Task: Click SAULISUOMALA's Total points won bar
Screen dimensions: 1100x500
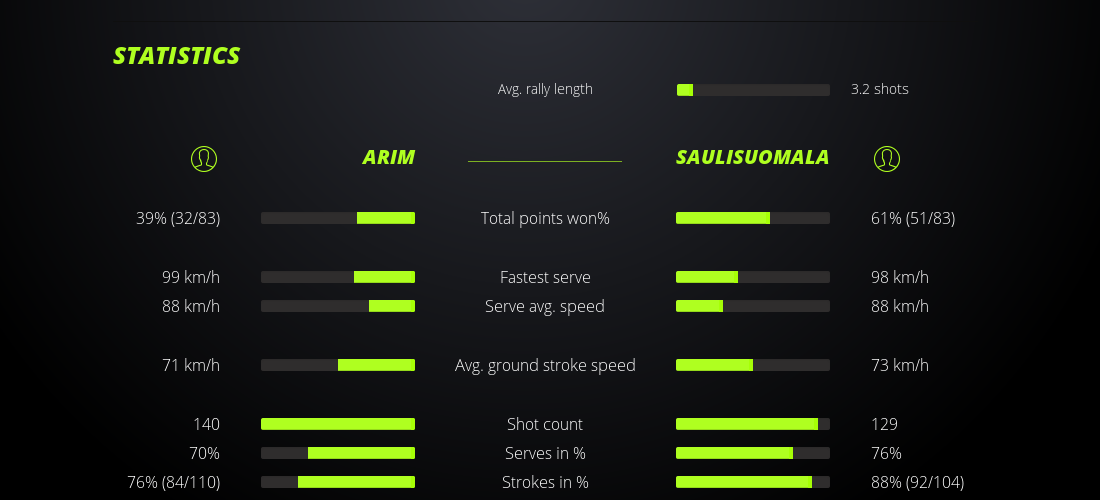Action: click(x=753, y=218)
